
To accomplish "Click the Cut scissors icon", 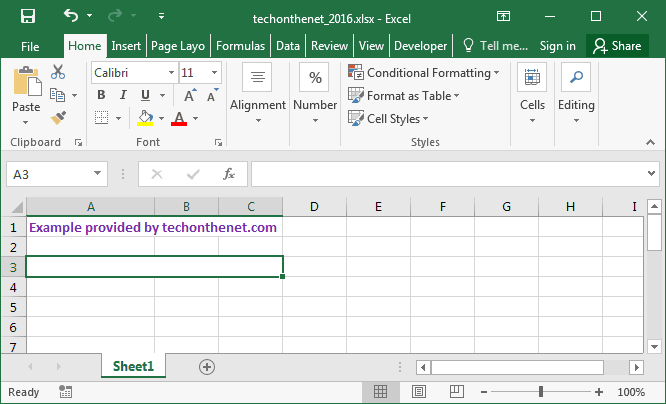I will coord(58,72).
